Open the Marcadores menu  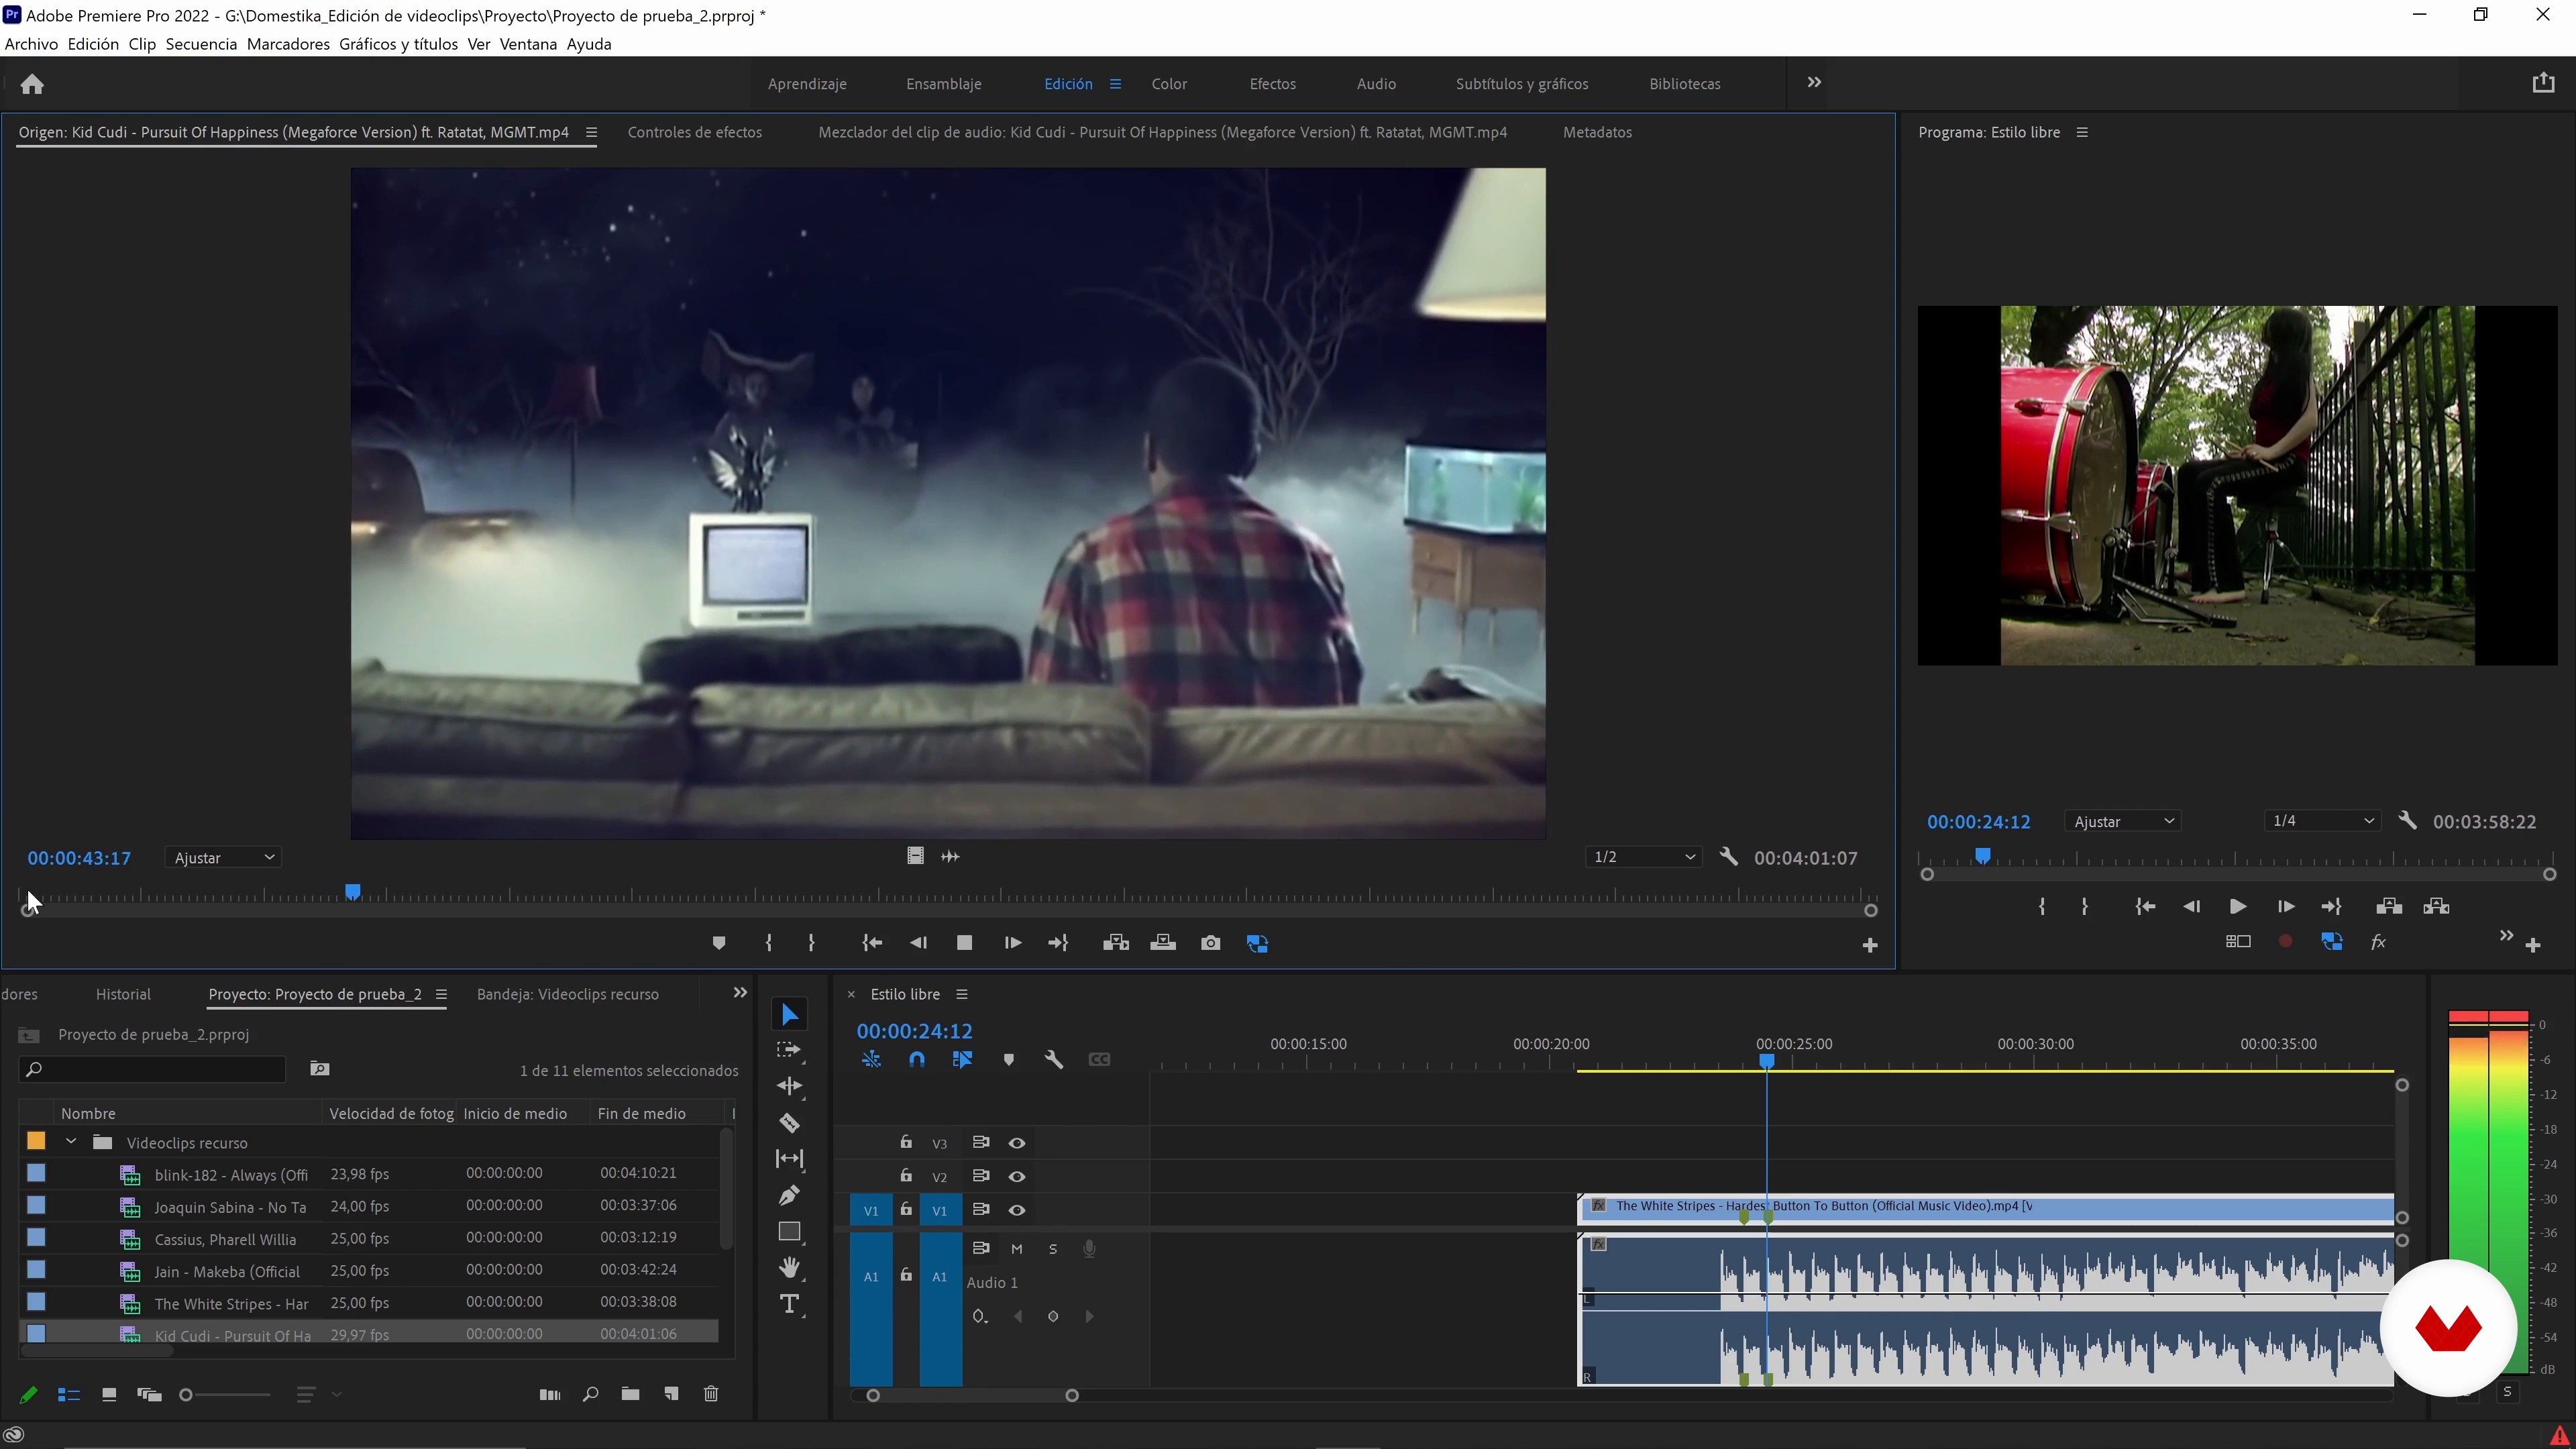[x=288, y=44]
